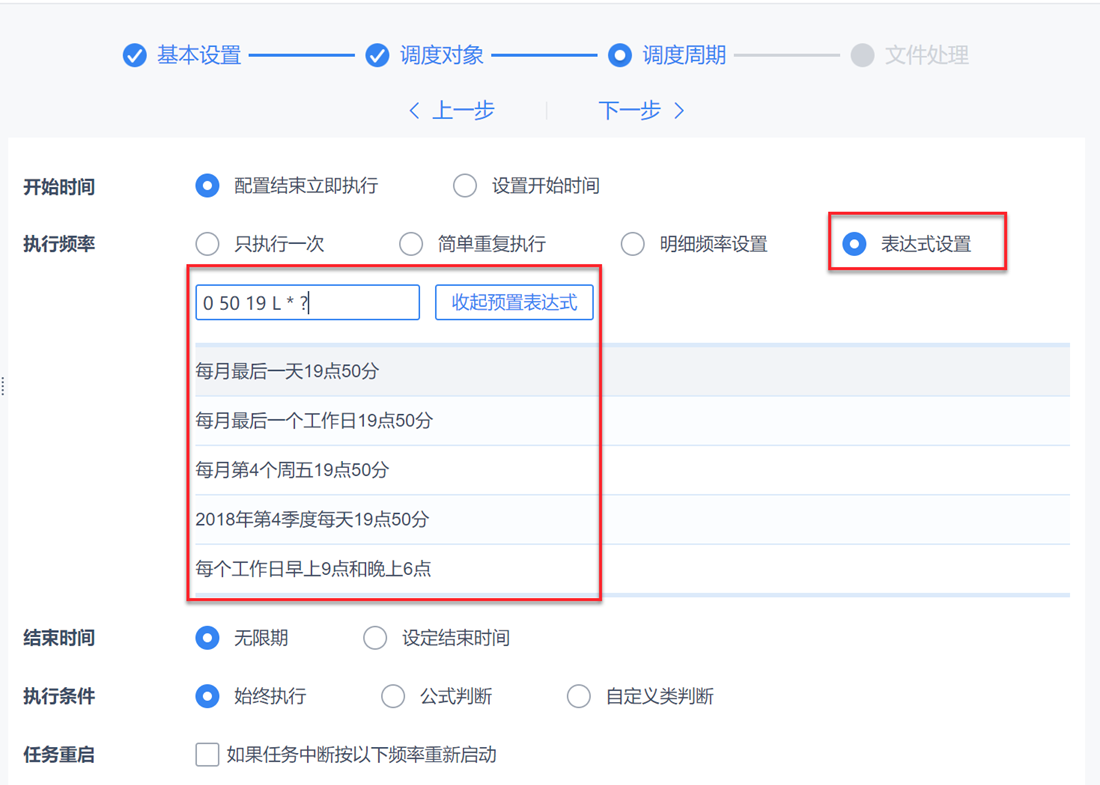Viewport: 1100px width, 785px height.
Task: Choose 只执行一次 frequency option
Action: coord(208,244)
